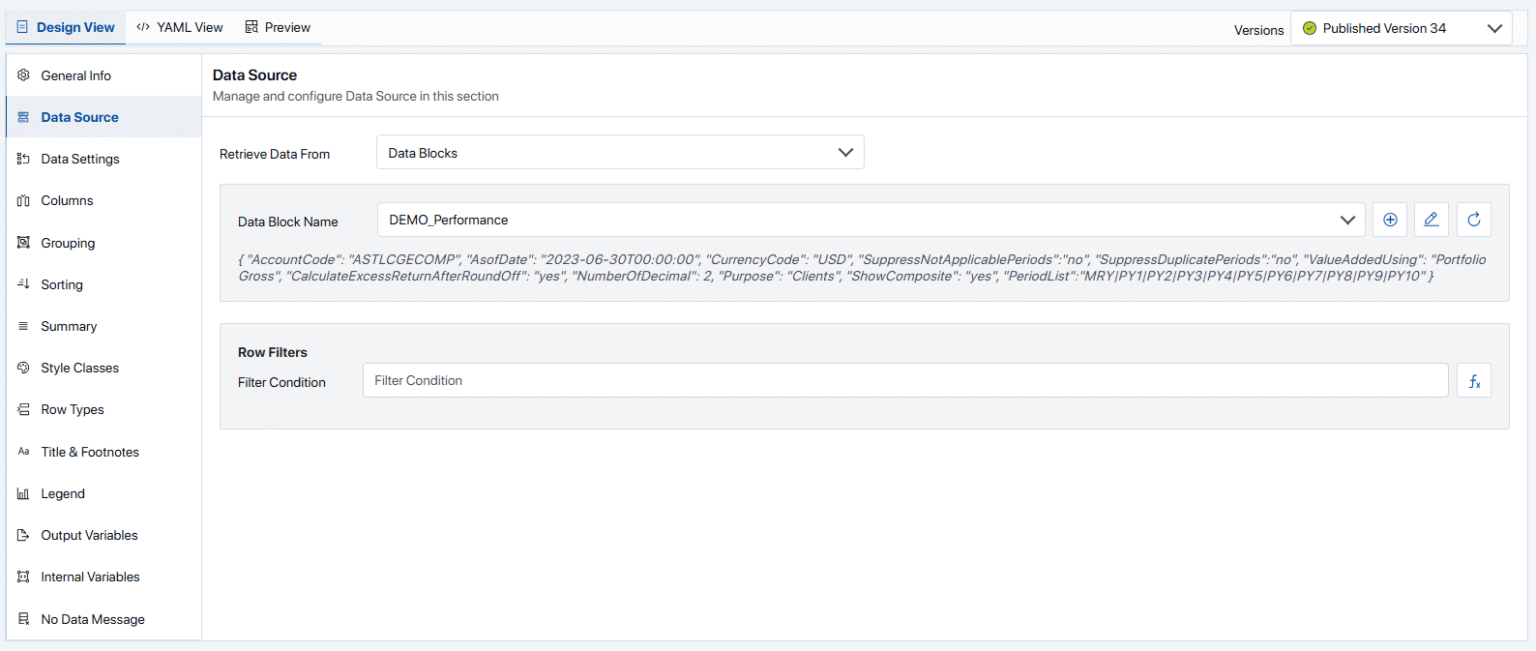
Task: Open the Data Settings section
Action: pyautogui.click(x=104, y=159)
